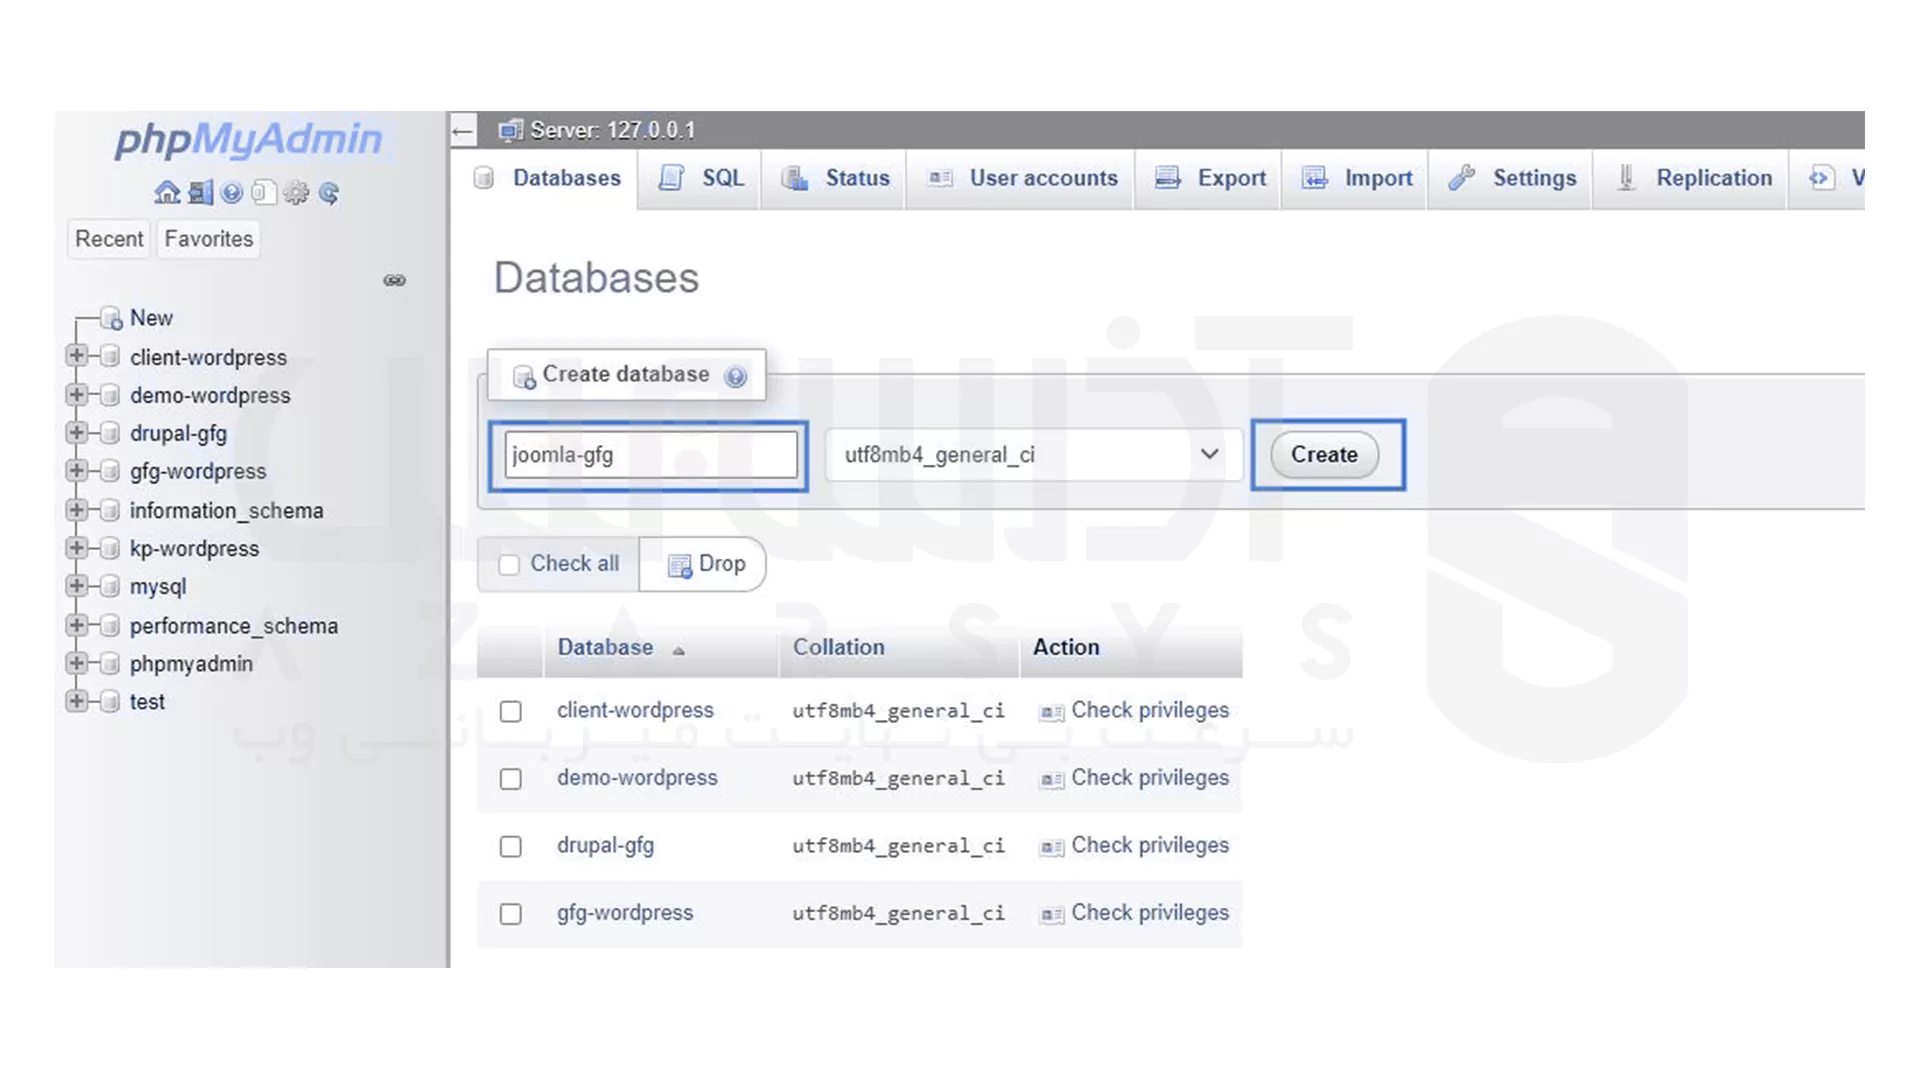The width and height of the screenshot is (1920, 1080).
Task: Open the client-wordpress database link in table
Action: (635, 710)
